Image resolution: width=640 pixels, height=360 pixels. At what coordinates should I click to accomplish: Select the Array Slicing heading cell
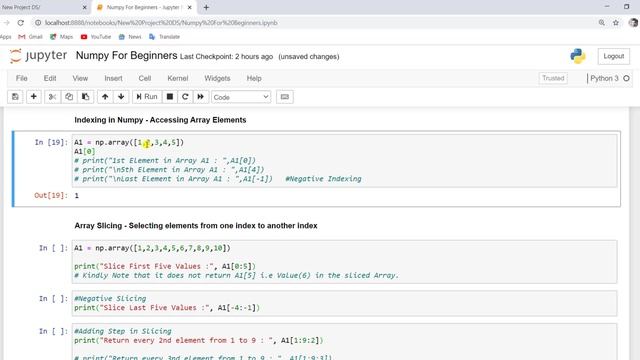click(x=196, y=226)
